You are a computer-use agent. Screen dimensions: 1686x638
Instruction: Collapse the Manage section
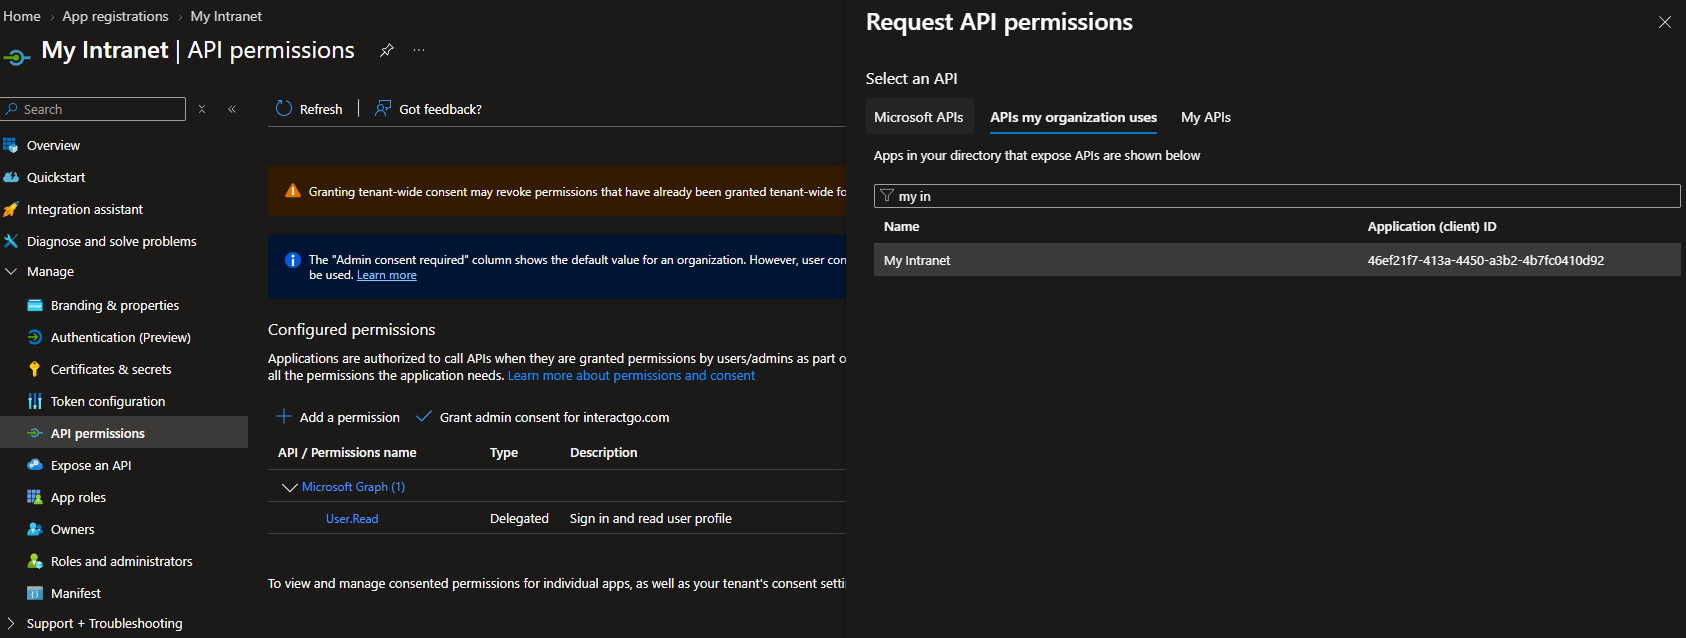click(11, 271)
